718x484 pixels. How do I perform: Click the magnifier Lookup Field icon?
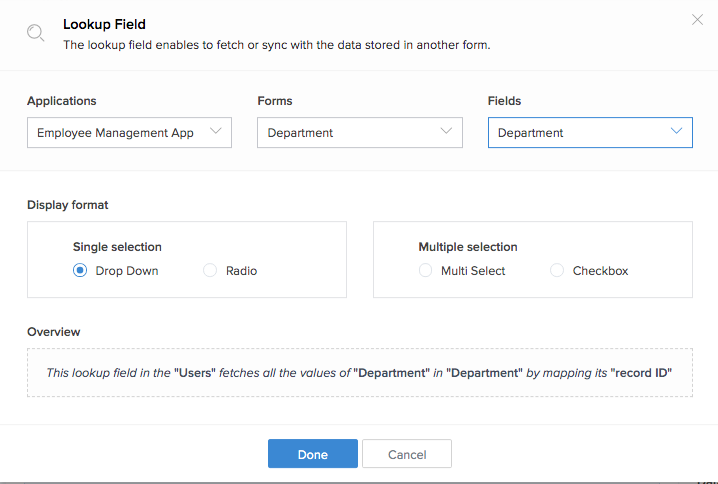tap(36, 33)
